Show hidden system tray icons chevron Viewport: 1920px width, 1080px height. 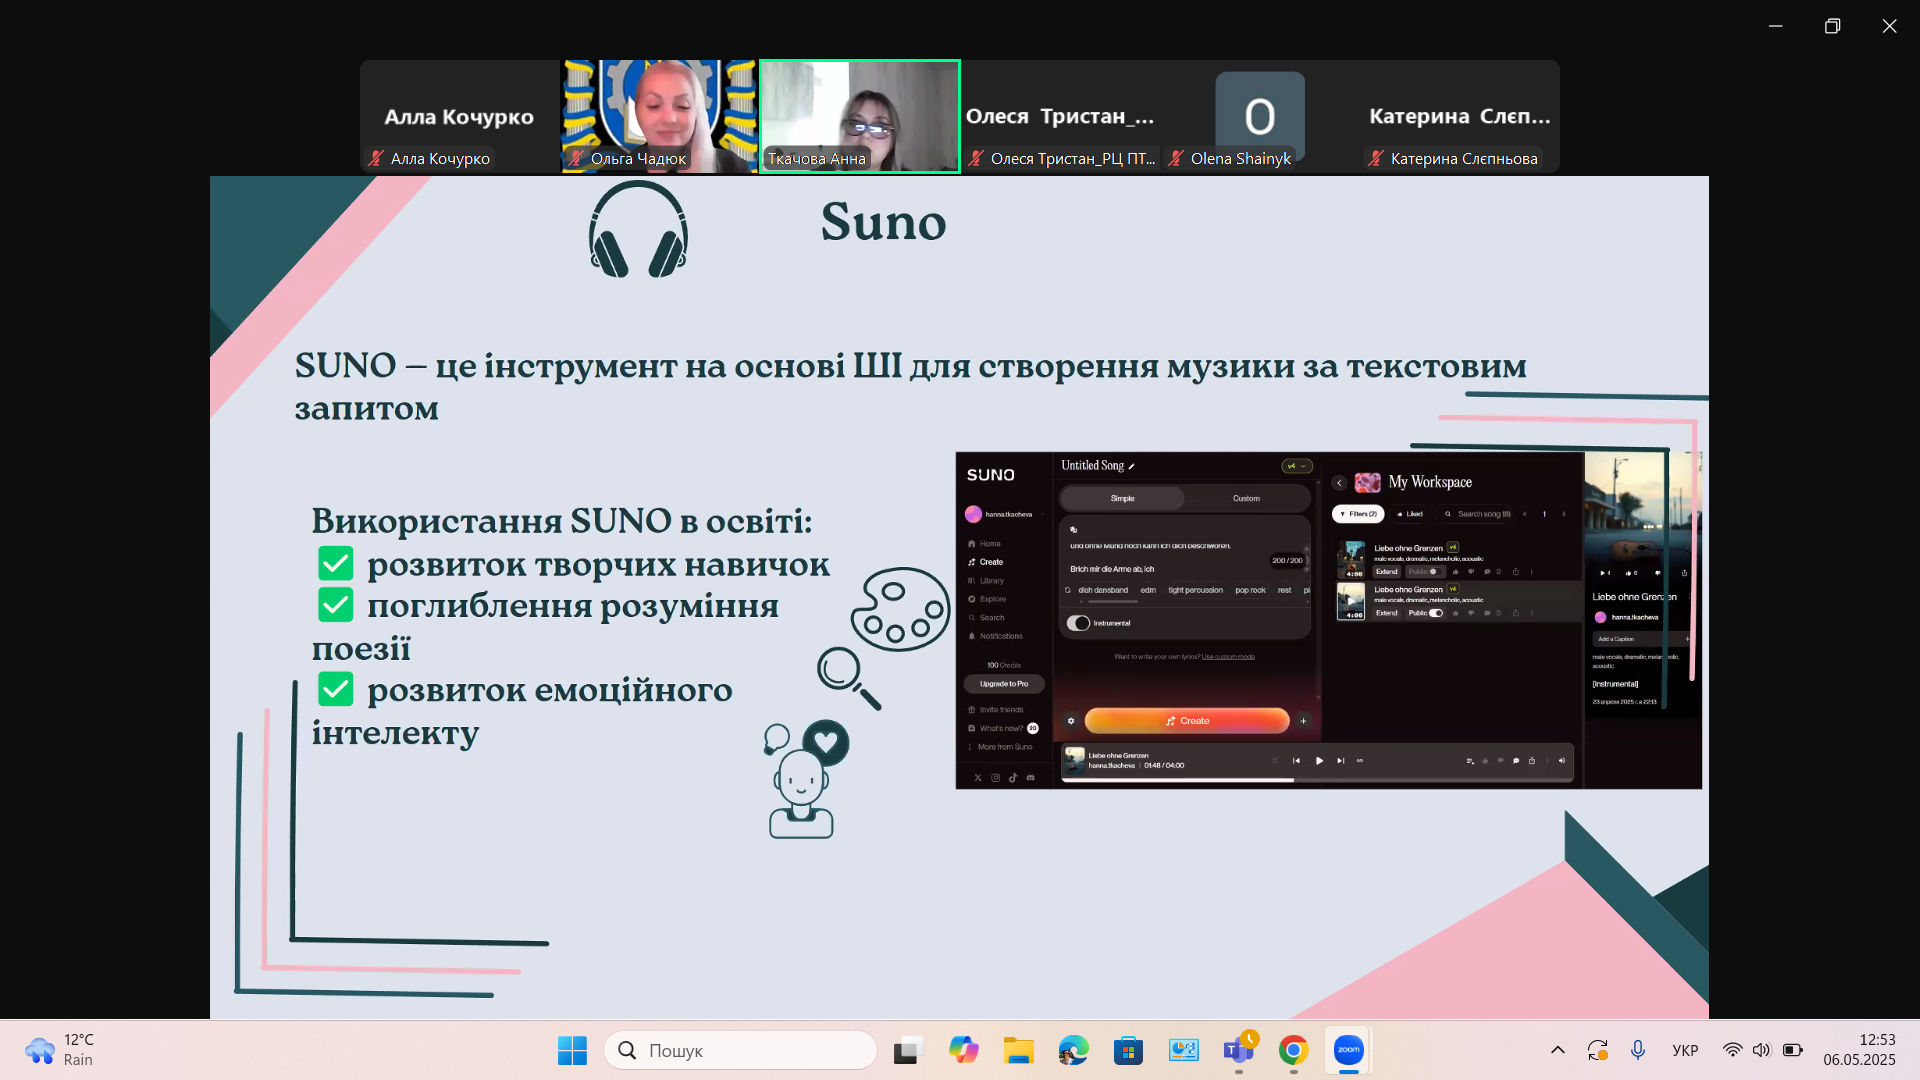(x=1557, y=1050)
